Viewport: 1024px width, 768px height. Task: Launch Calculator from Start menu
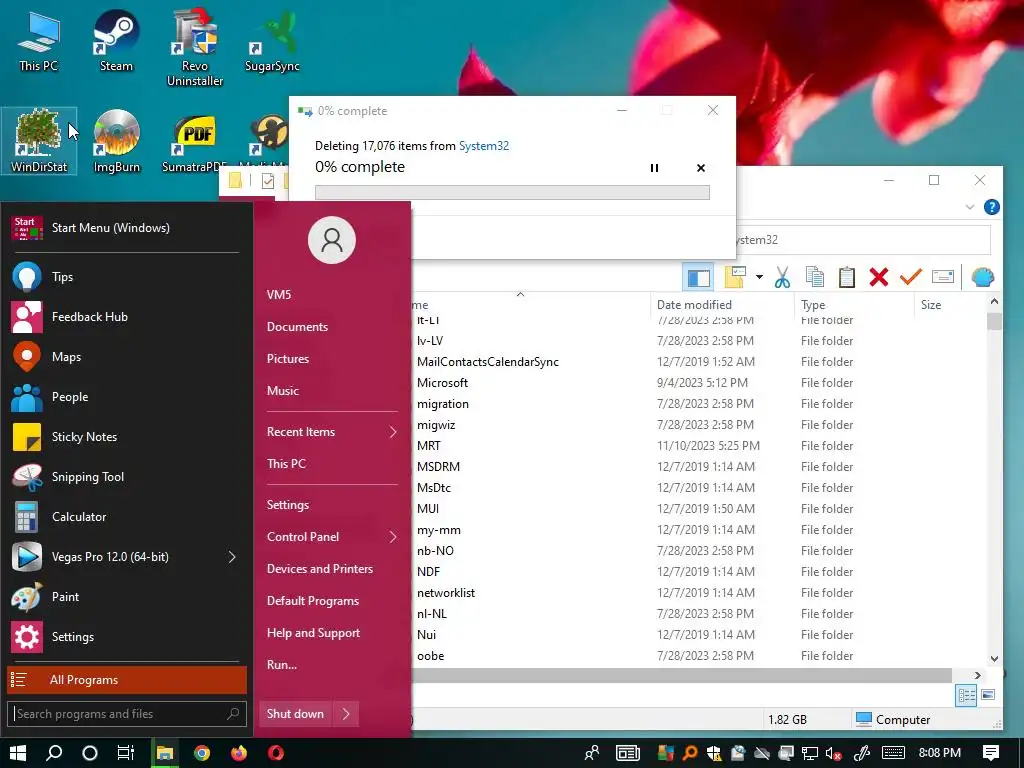pos(127,517)
